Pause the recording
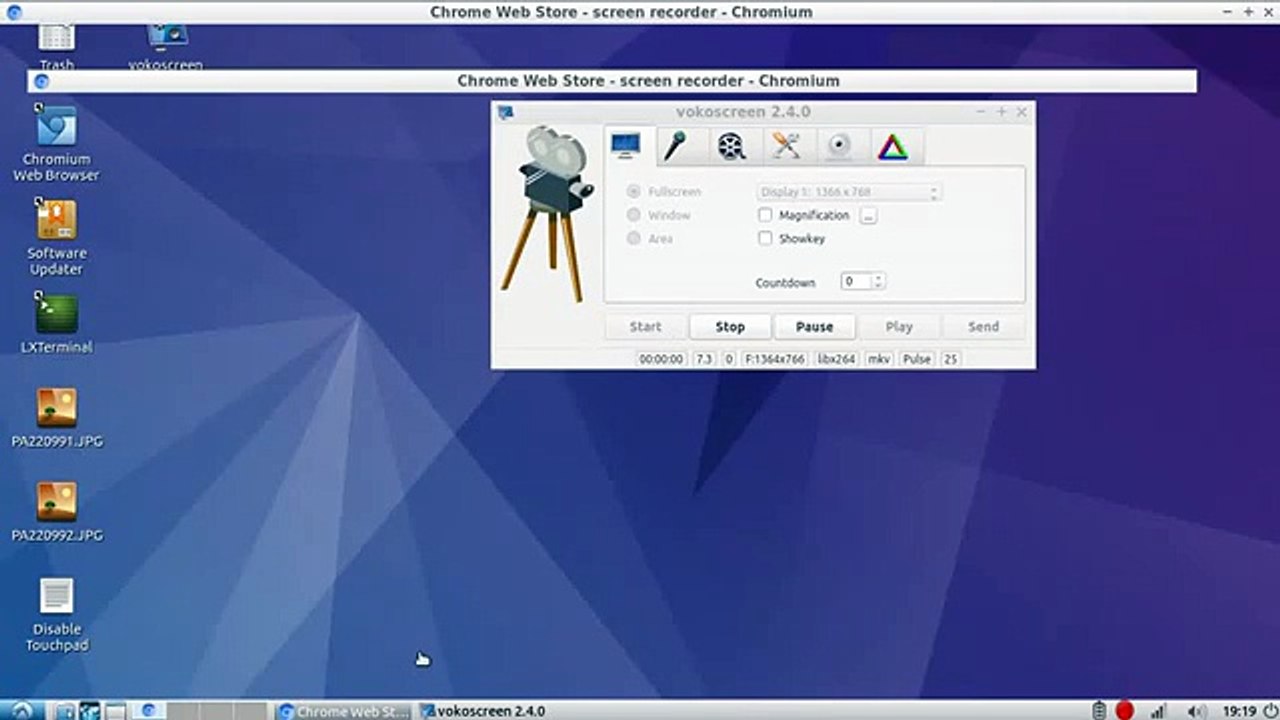Image resolution: width=1280 pixels, height=720 pixels. click(814, 327)
